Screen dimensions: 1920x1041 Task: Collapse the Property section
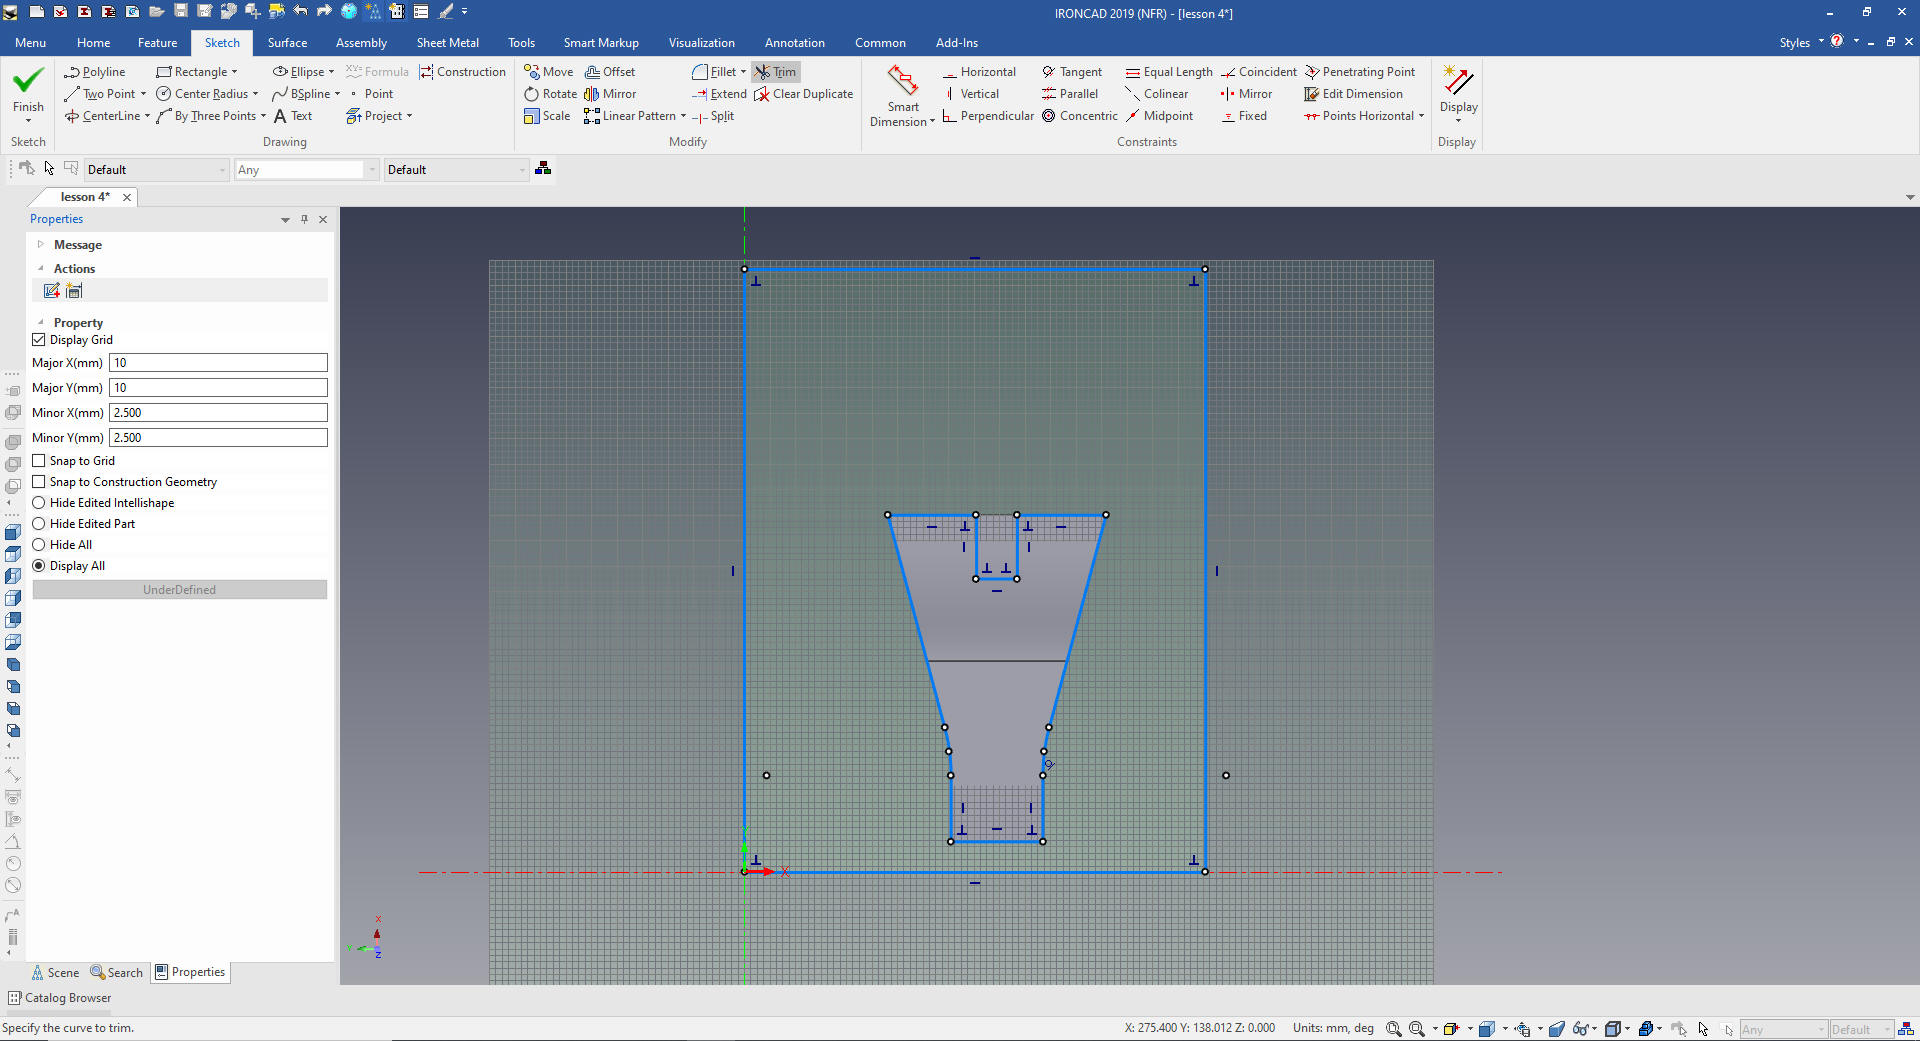41,323
